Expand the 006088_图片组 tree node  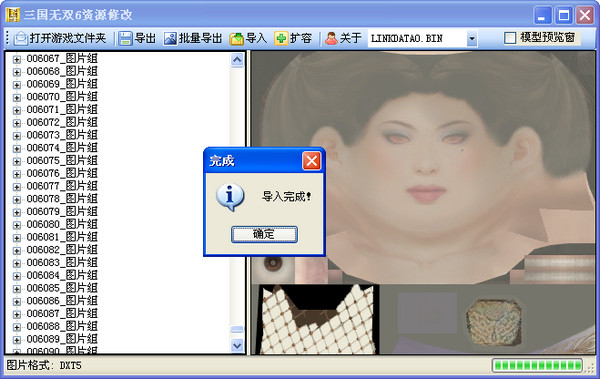point(16,327)
